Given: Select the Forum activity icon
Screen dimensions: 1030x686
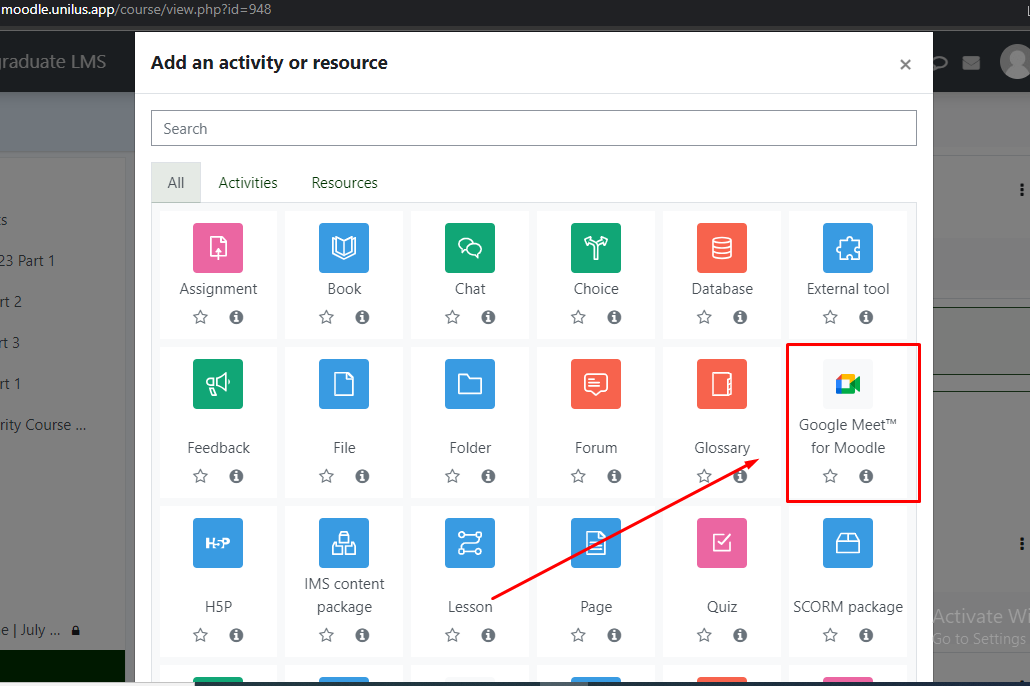Looking at the screenshot, I should (596, 384).
